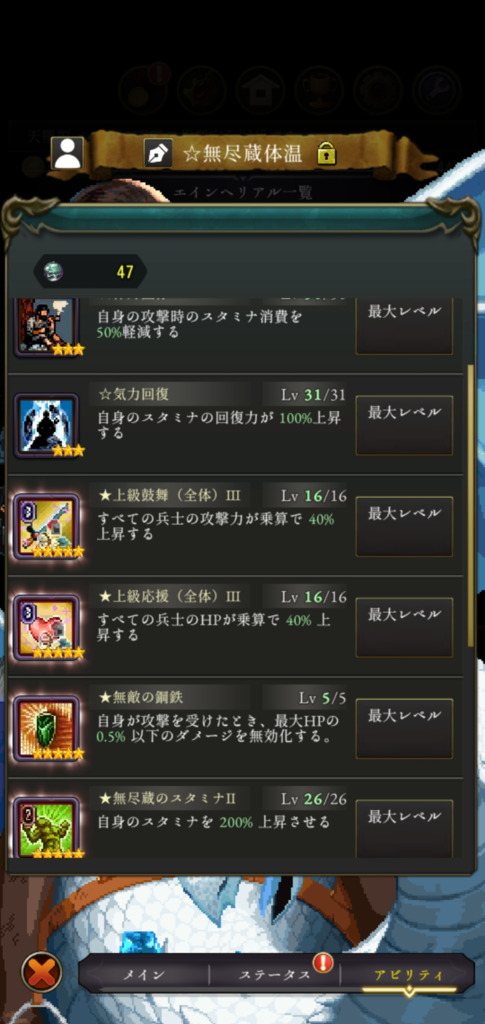This screenshot has width=485, height=1024.
Task: Switch to the メイン tab
Action: (144, 975)
